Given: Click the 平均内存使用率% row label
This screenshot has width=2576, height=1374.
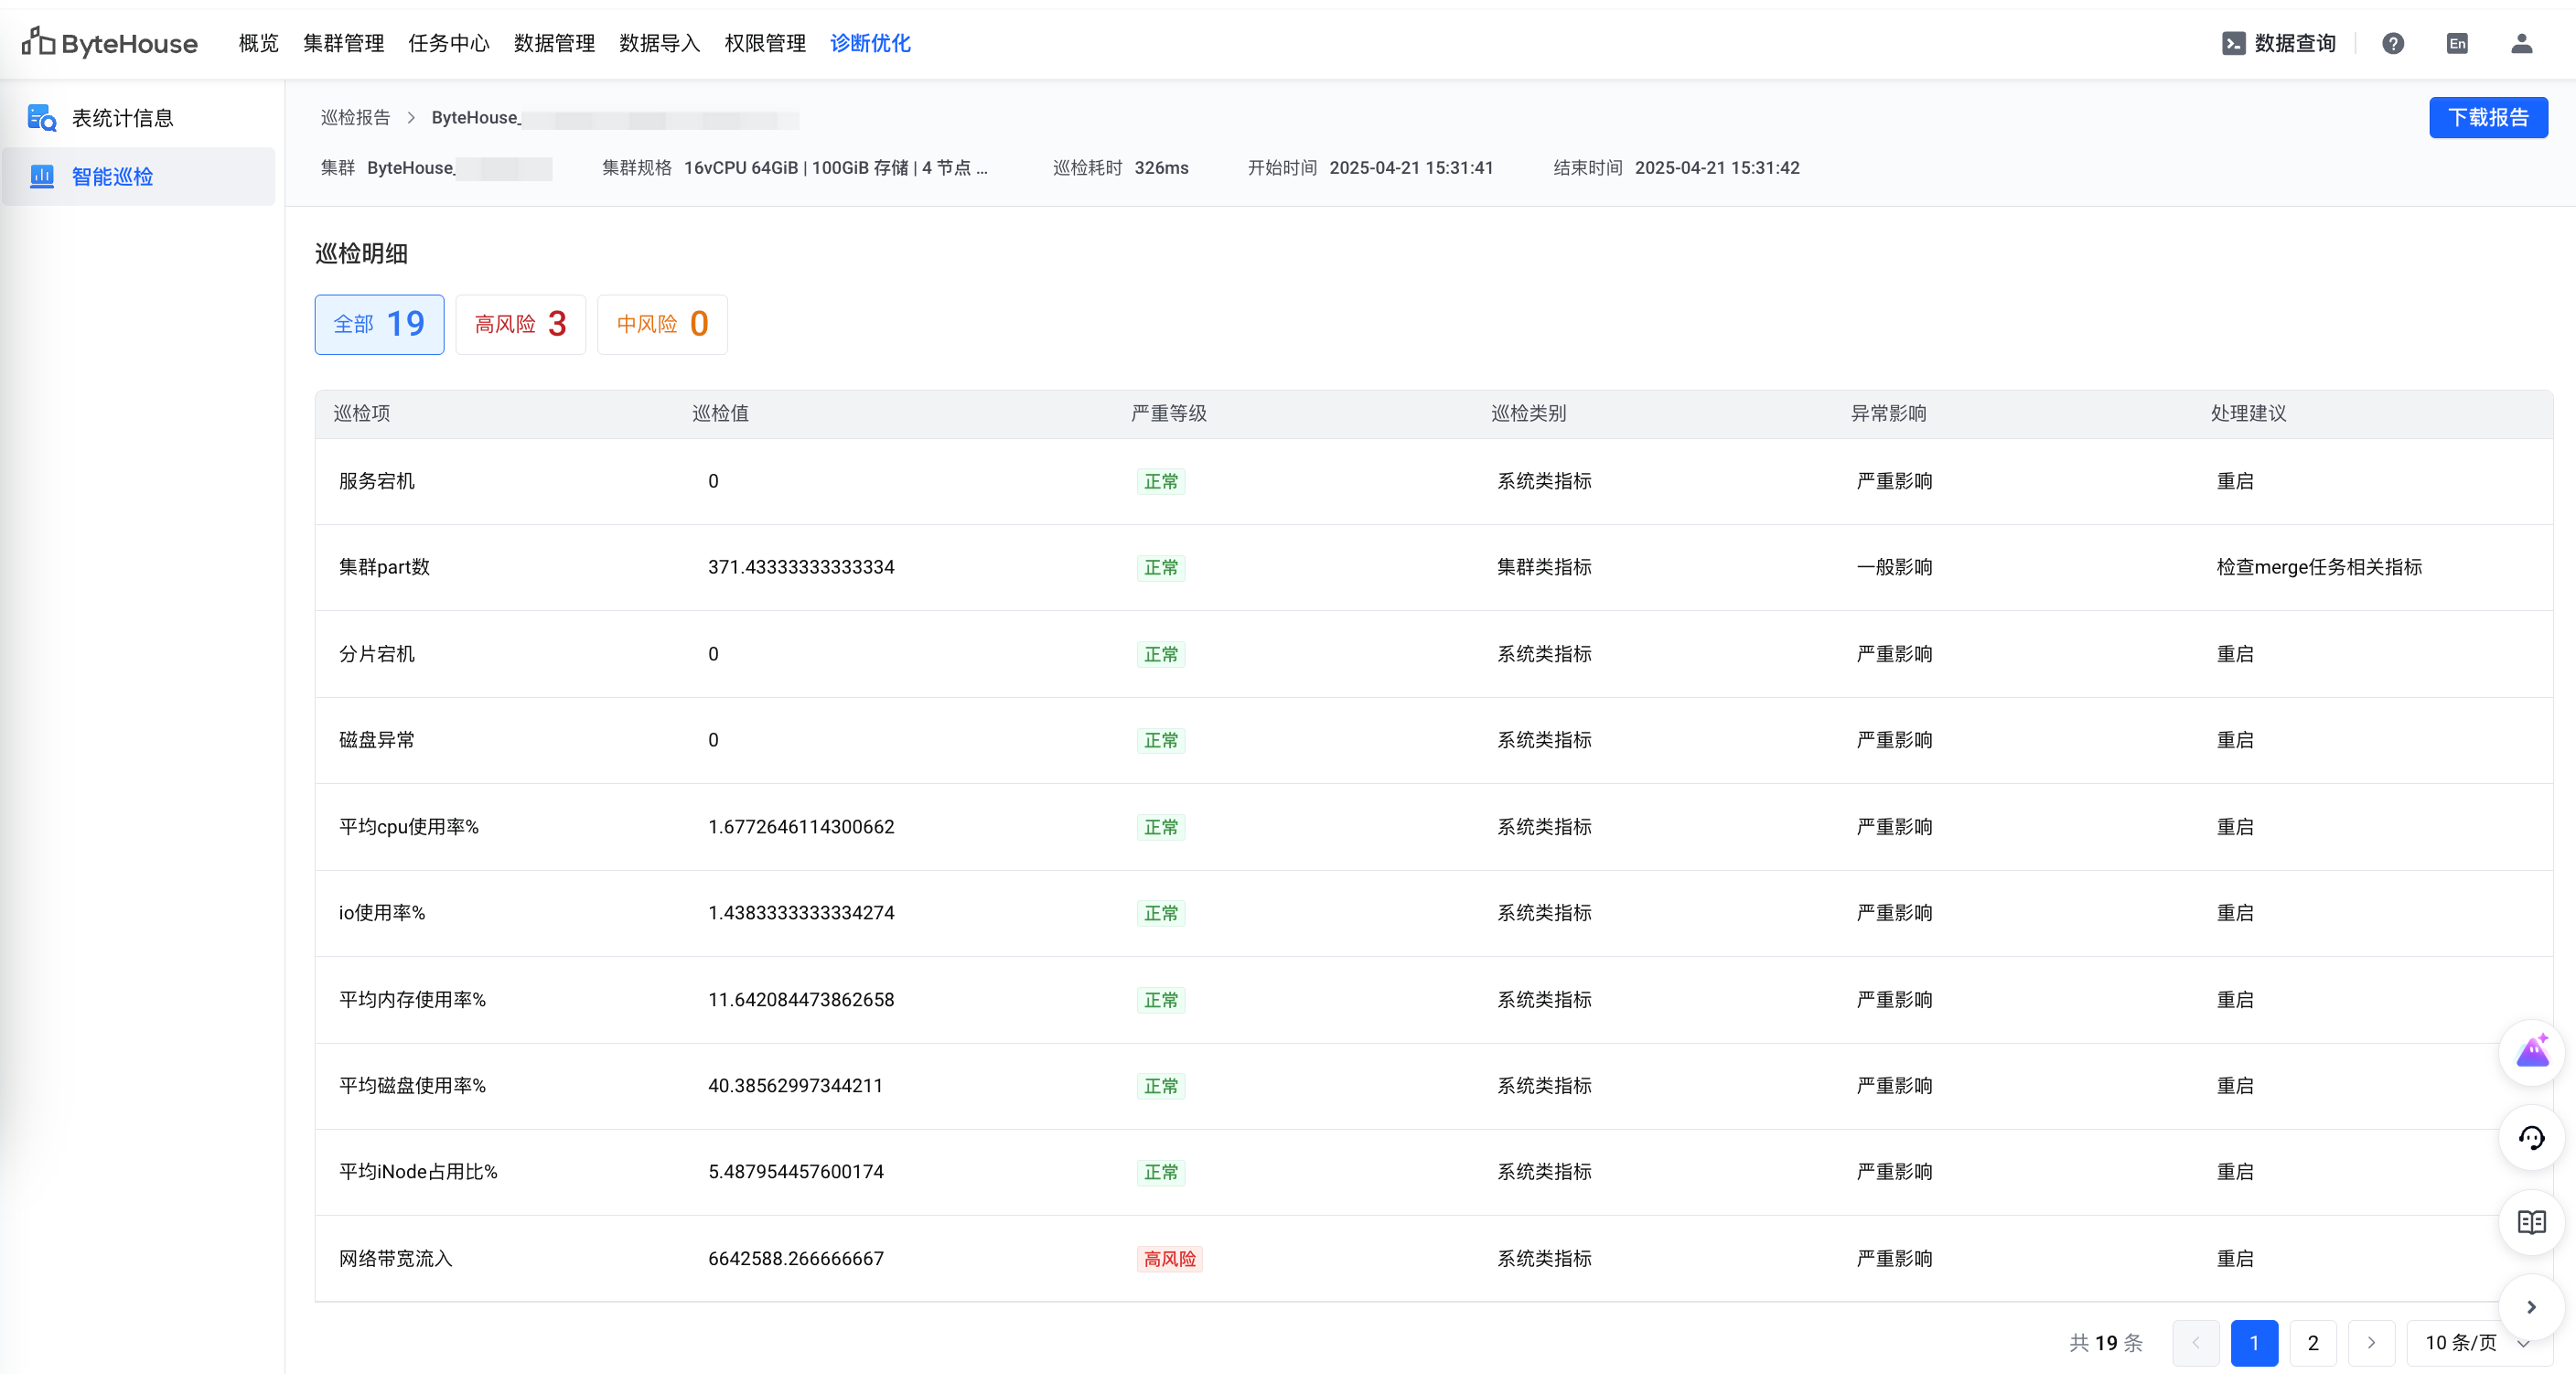Looking at the screenshot, I should [x=412, y=1000].
